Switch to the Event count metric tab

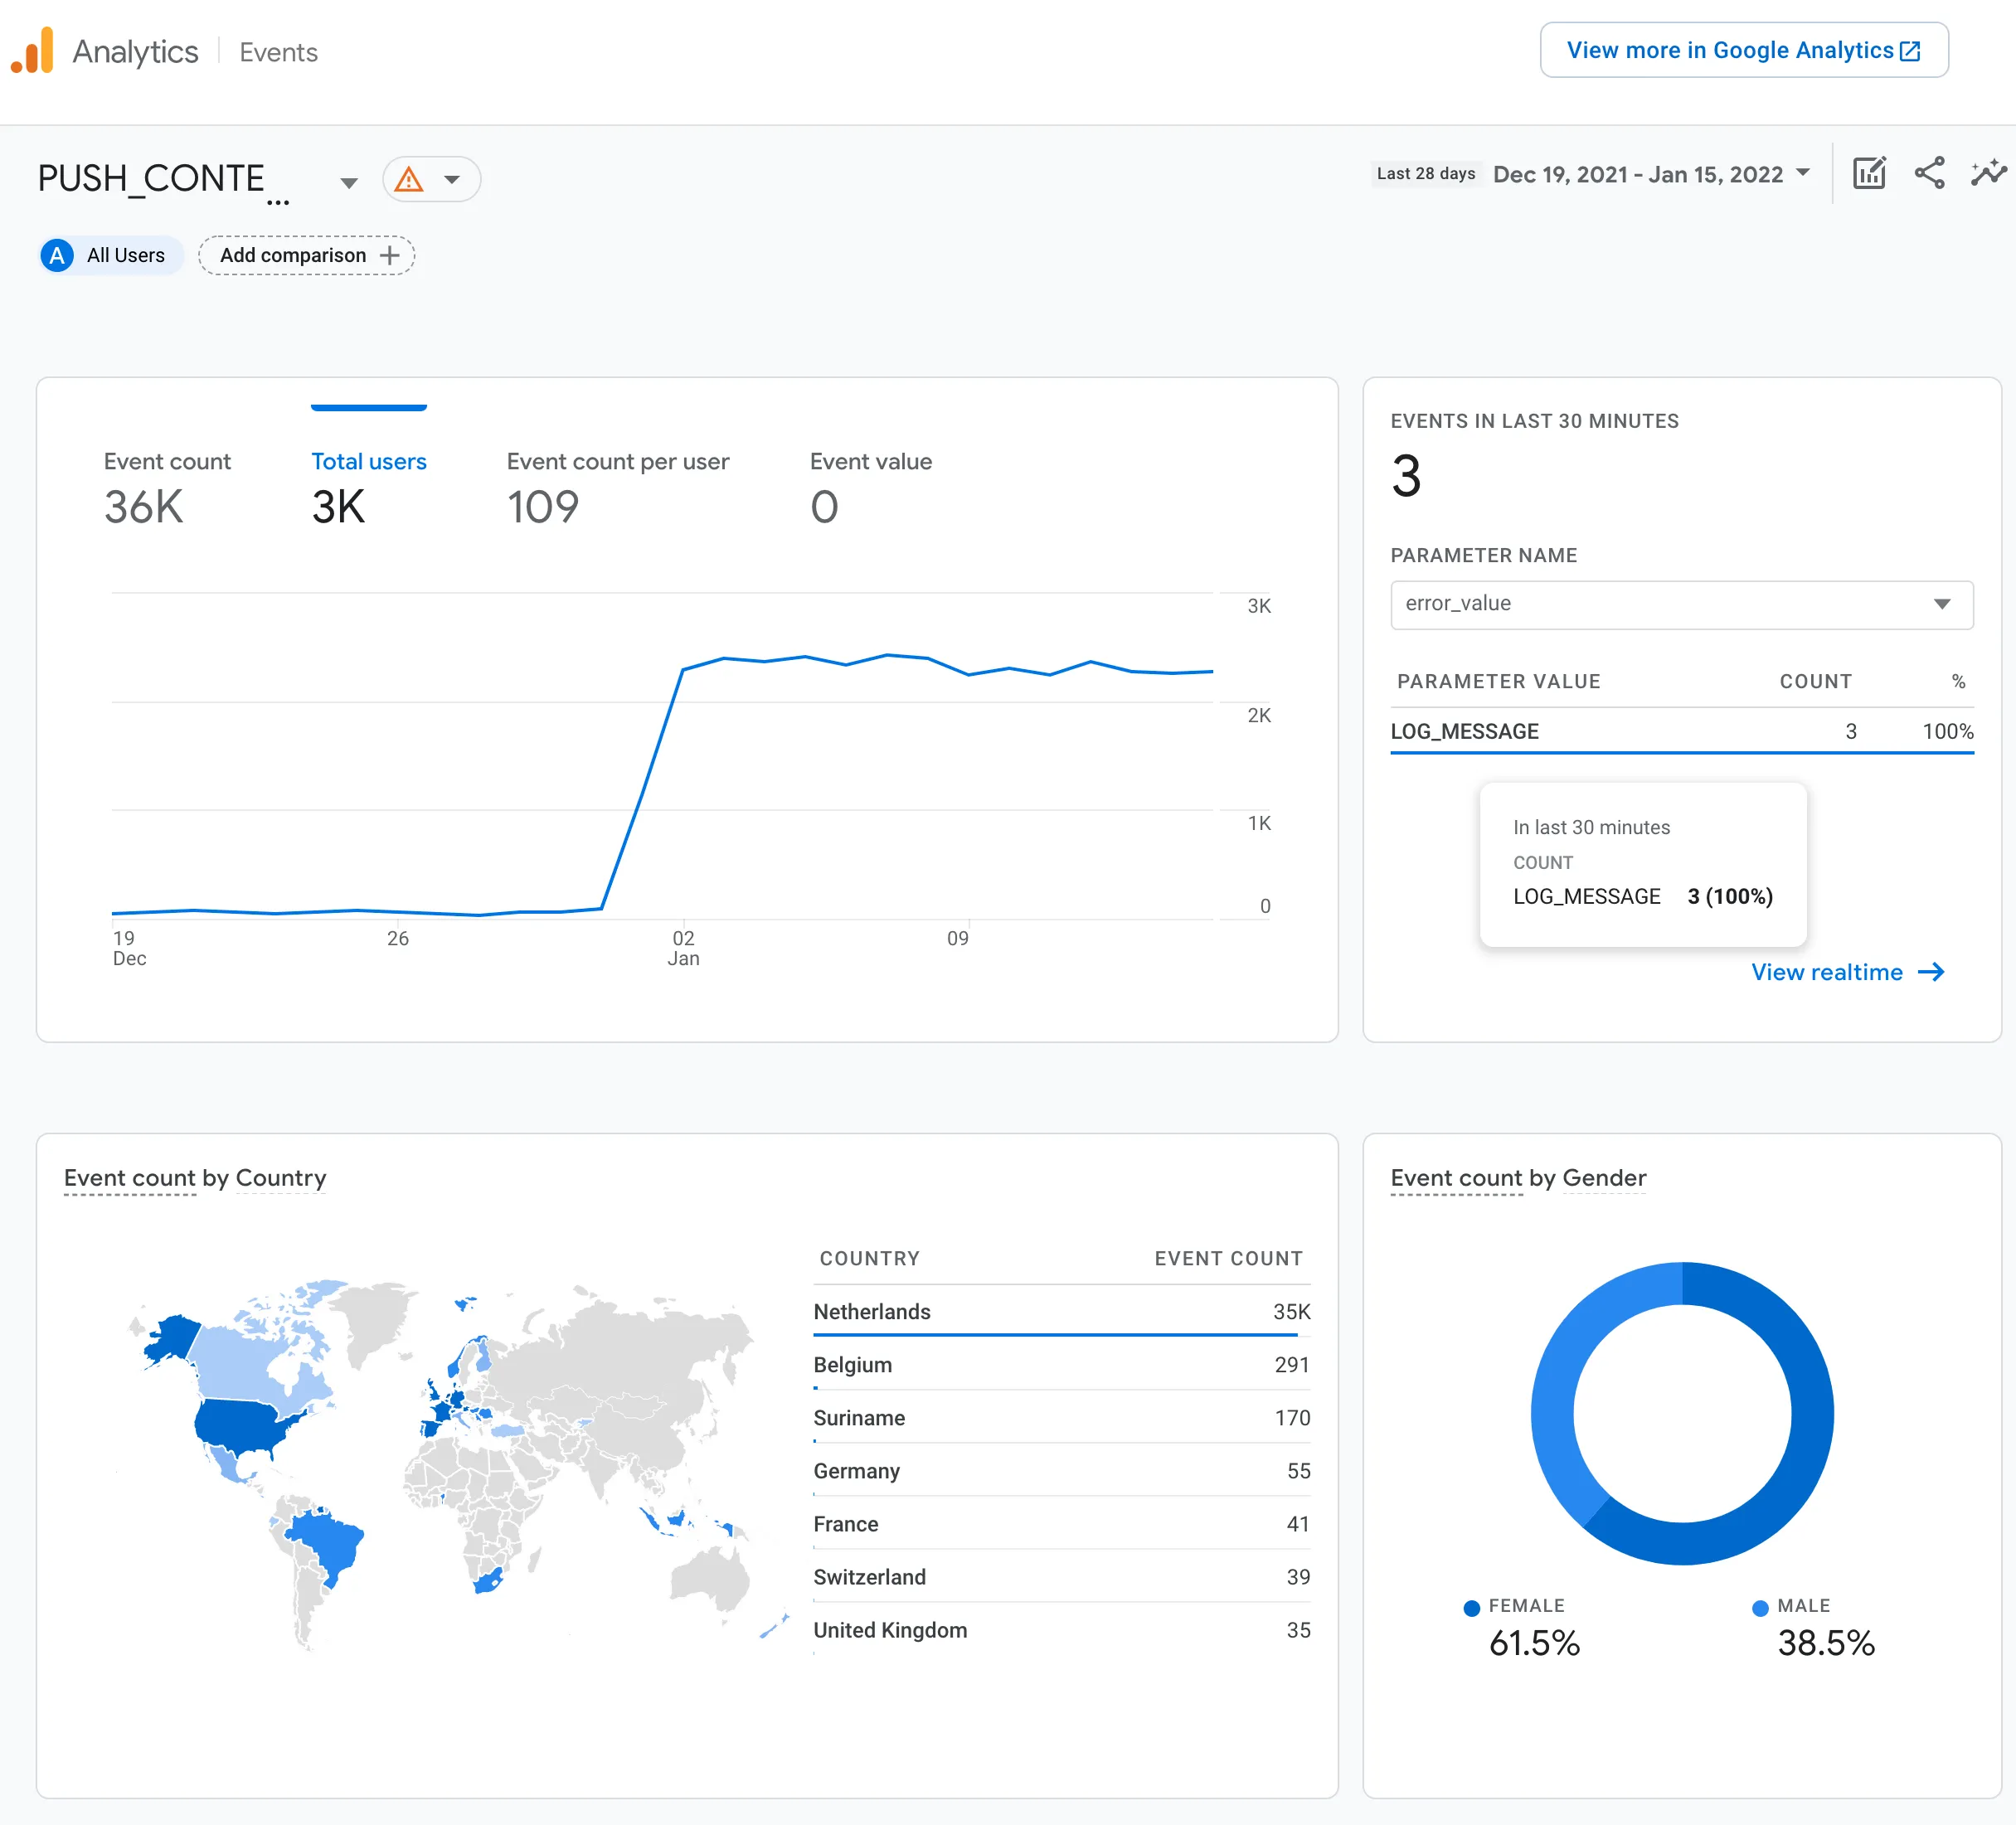click(167, 487)
